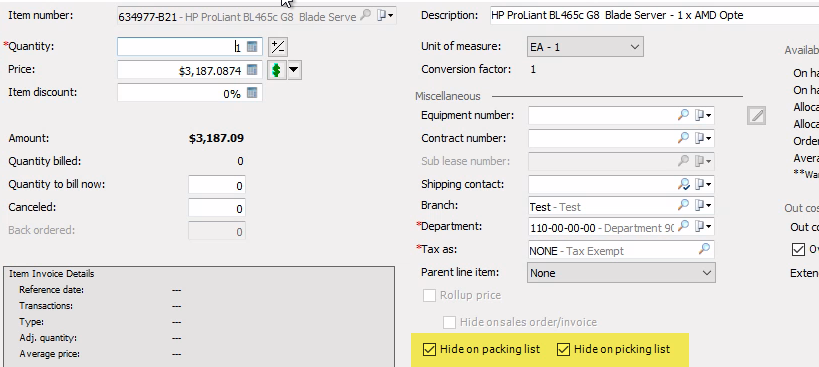This screenshot has width=819, height=367.
Task: Click the Conversion factor value 1
Action: 533,69
